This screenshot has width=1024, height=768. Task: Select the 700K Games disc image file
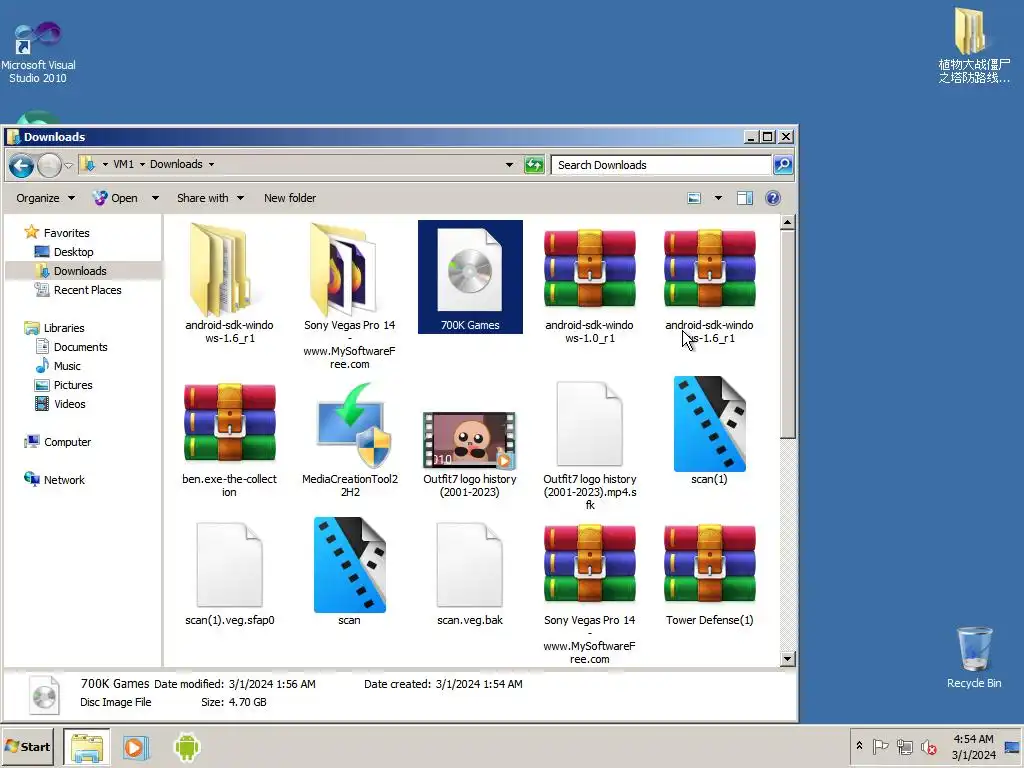click(470, 277)
